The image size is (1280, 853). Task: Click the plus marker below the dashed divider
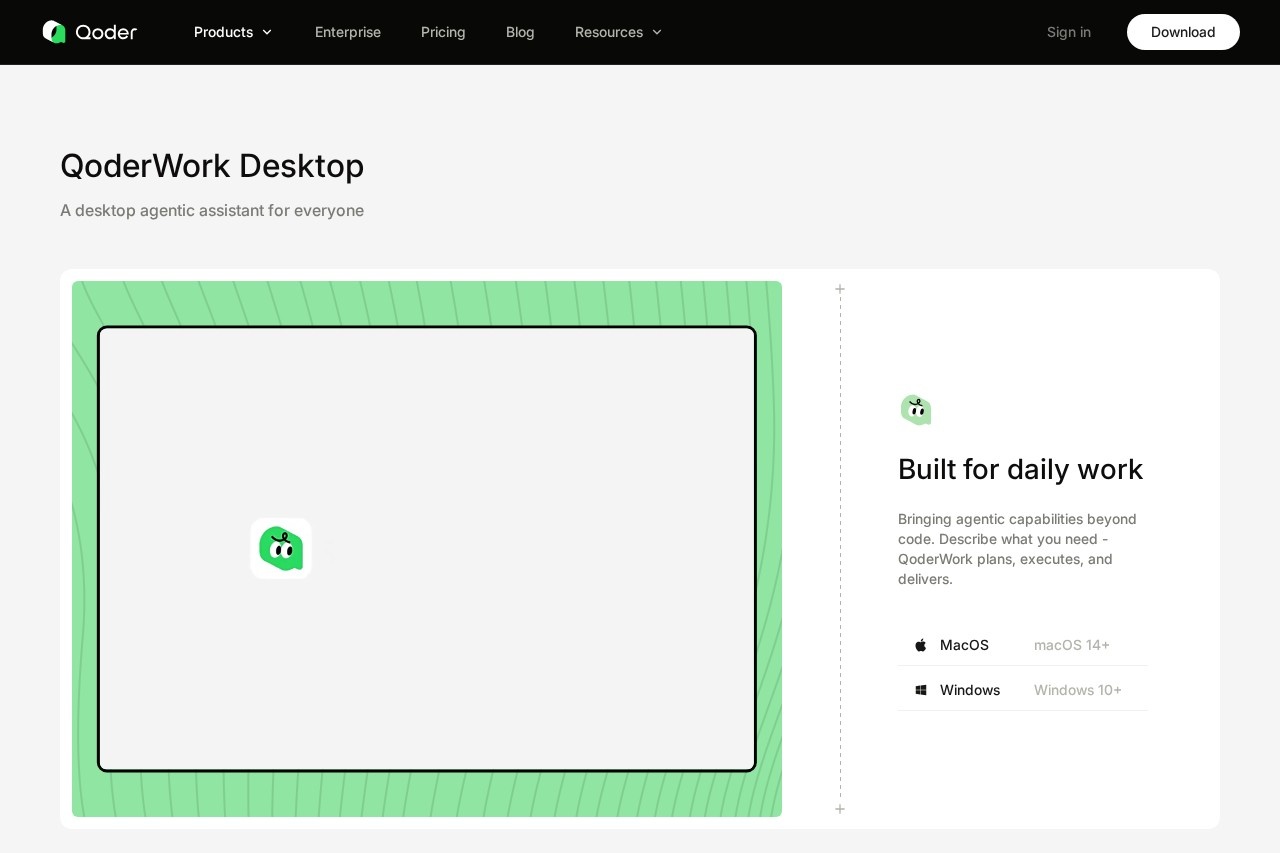pyautogui.click(x=840, y=809)
